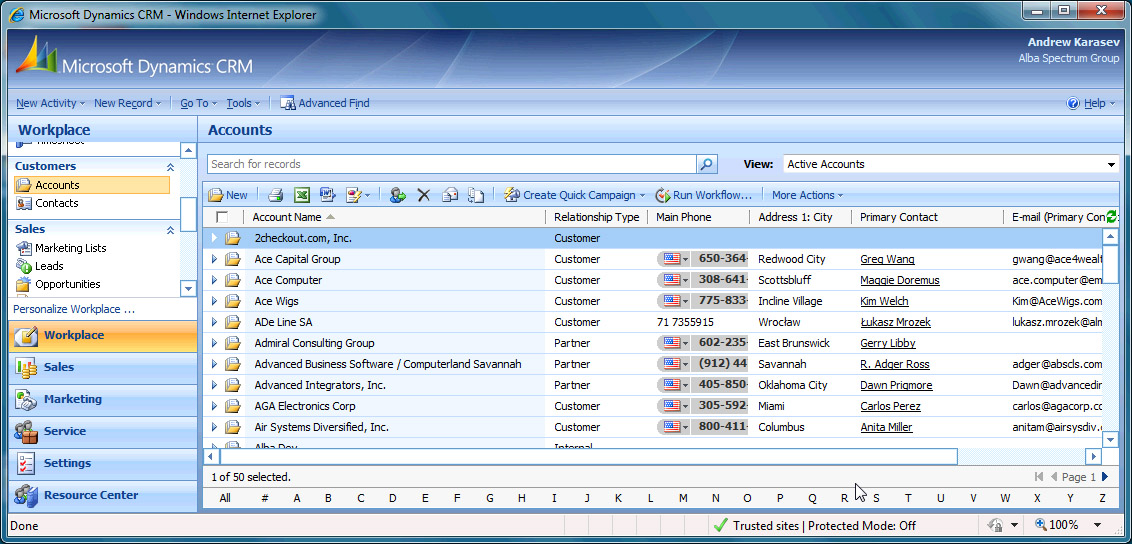
Task: Delete selected account with X icon
Action: point(424,195)
